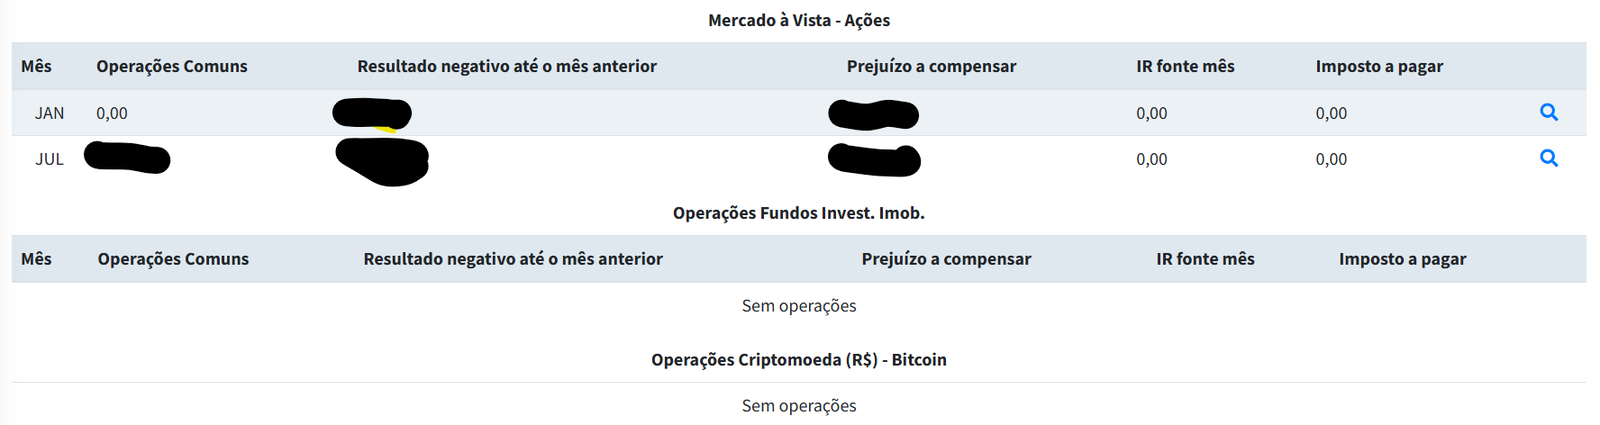Click Sem operações text under Fundos Imob.
This screenshot has width=1600, height=425.
799,306
